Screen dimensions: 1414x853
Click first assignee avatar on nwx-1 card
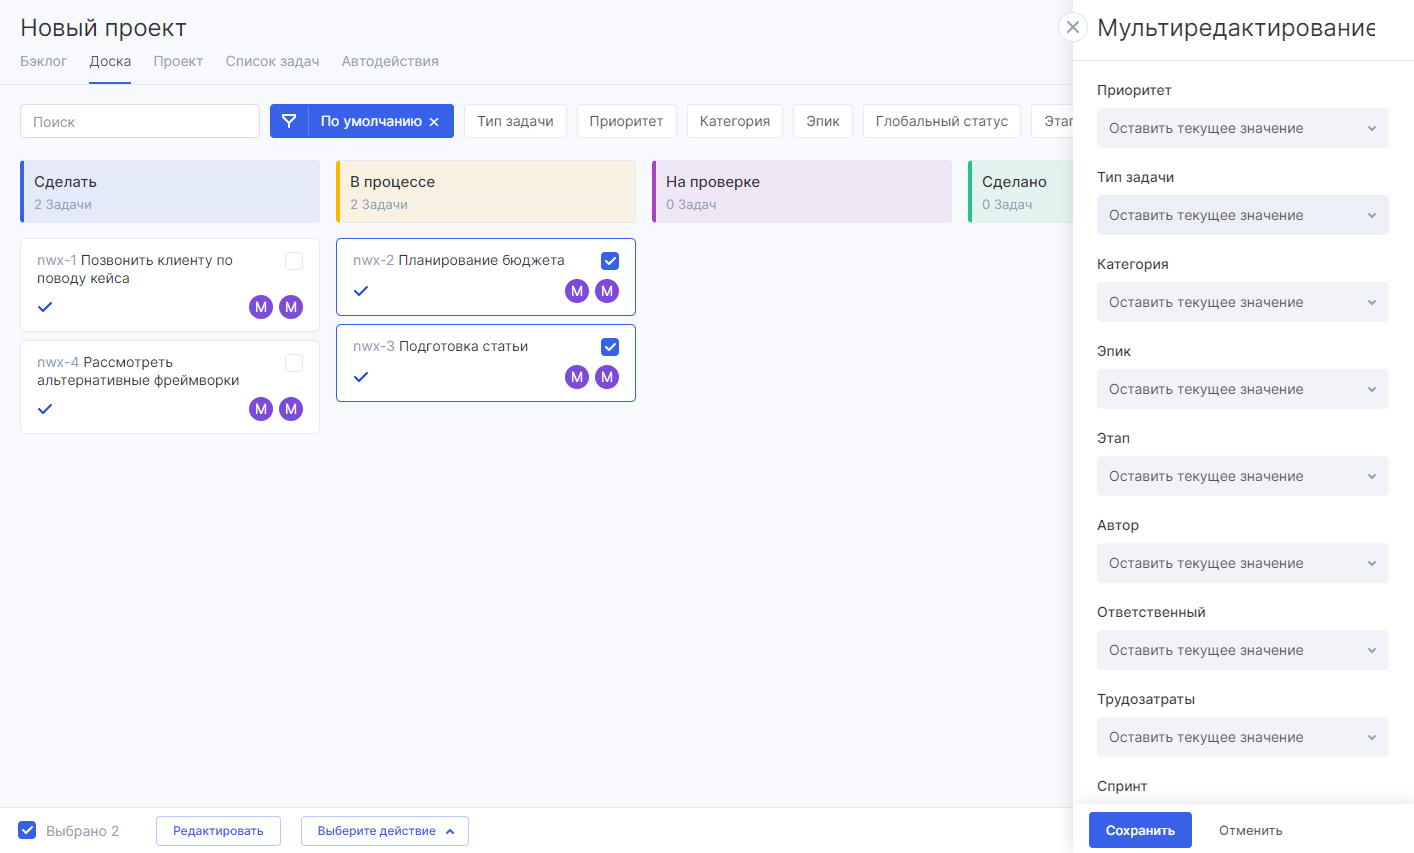click(261, 307)
